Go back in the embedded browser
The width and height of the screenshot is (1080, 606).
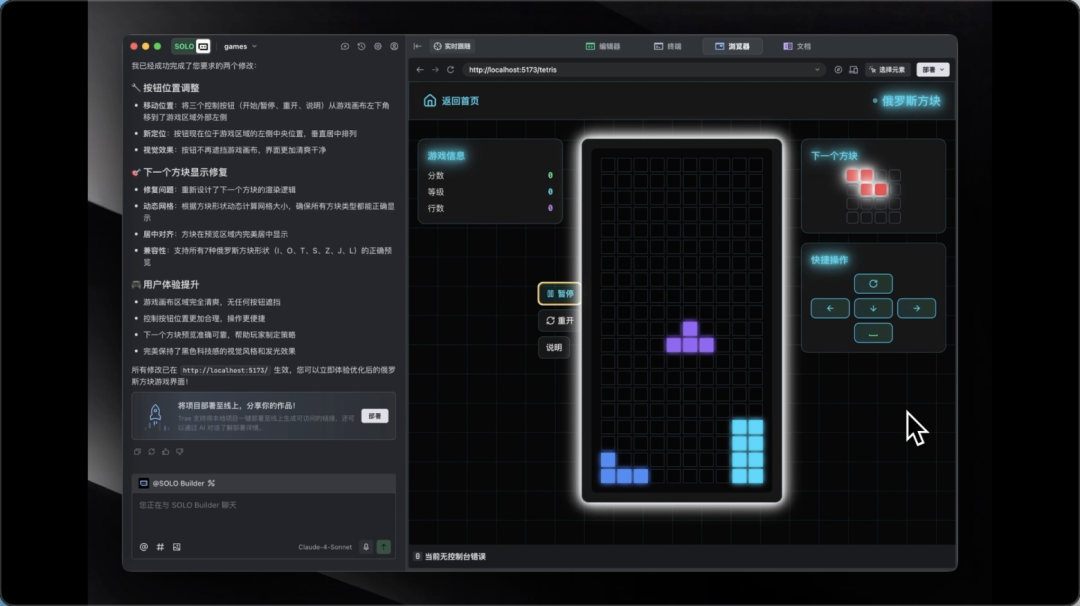pyautogui.click(x=419, y=70)
